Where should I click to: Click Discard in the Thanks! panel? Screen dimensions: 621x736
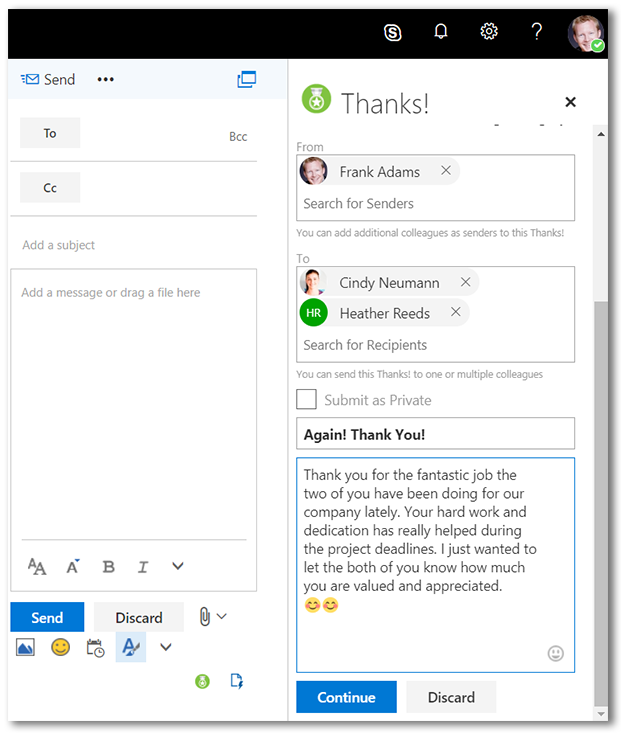451,697
